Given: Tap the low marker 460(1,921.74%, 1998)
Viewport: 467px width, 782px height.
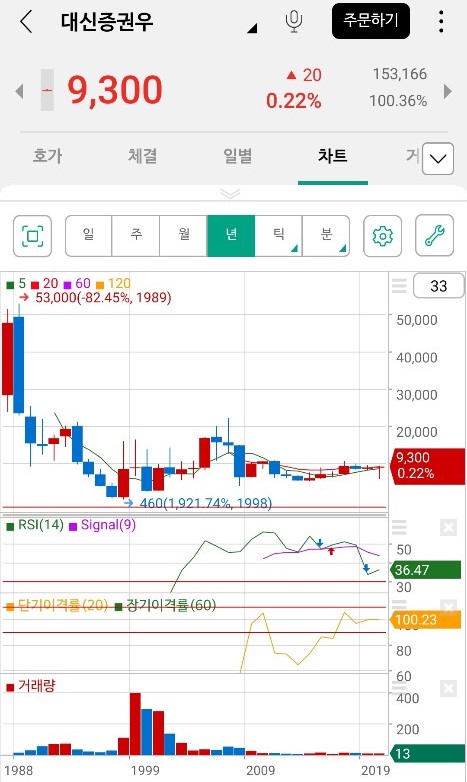Looking at the screenshot, I should coord(206,503).
